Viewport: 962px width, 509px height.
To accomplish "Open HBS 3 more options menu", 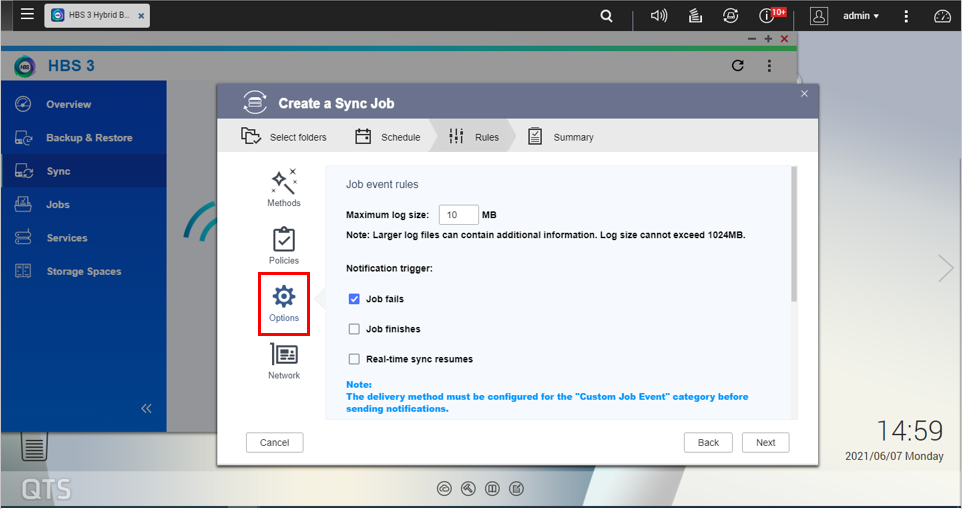I will pos(769,66).
